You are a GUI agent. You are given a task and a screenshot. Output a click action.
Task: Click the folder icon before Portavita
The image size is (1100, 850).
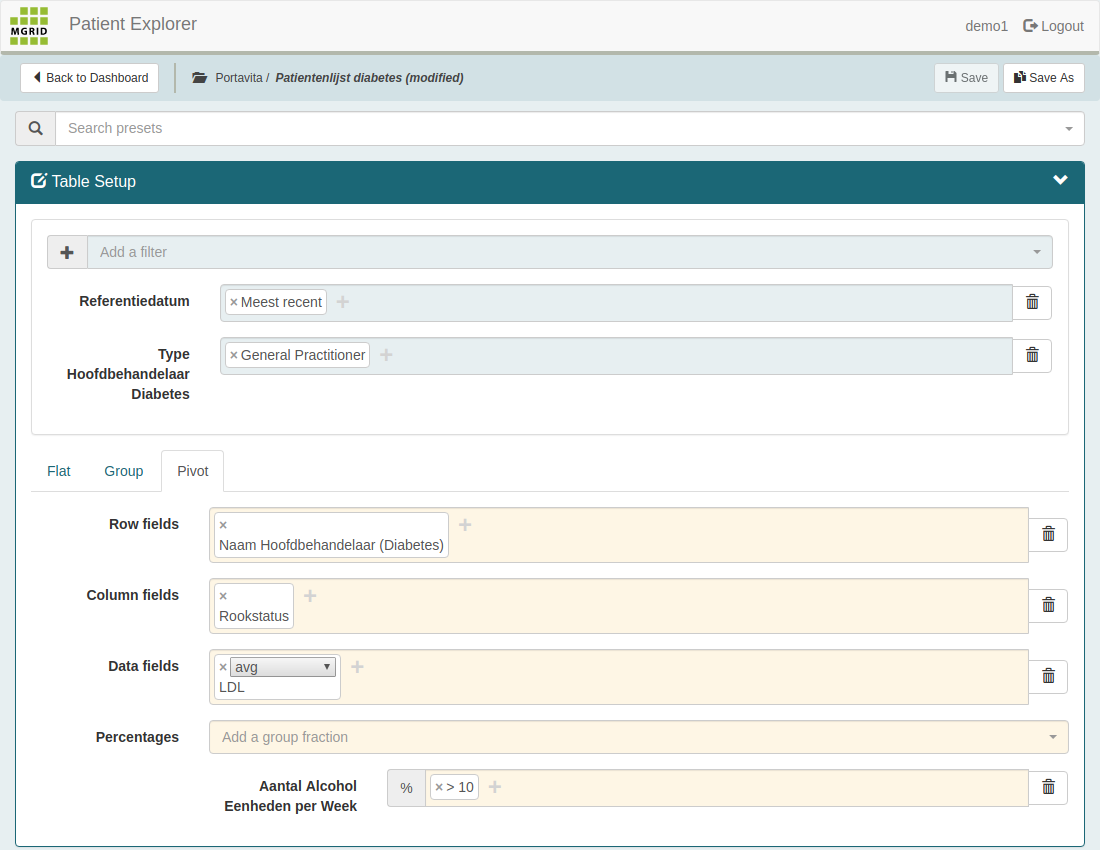[x=199, y=78]
